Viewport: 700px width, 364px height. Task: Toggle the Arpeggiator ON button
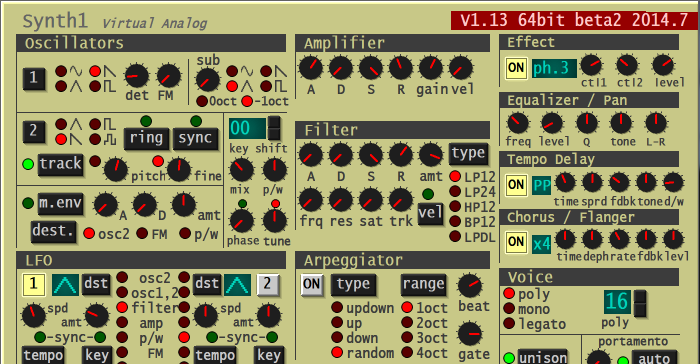click(x=312, y=284)
